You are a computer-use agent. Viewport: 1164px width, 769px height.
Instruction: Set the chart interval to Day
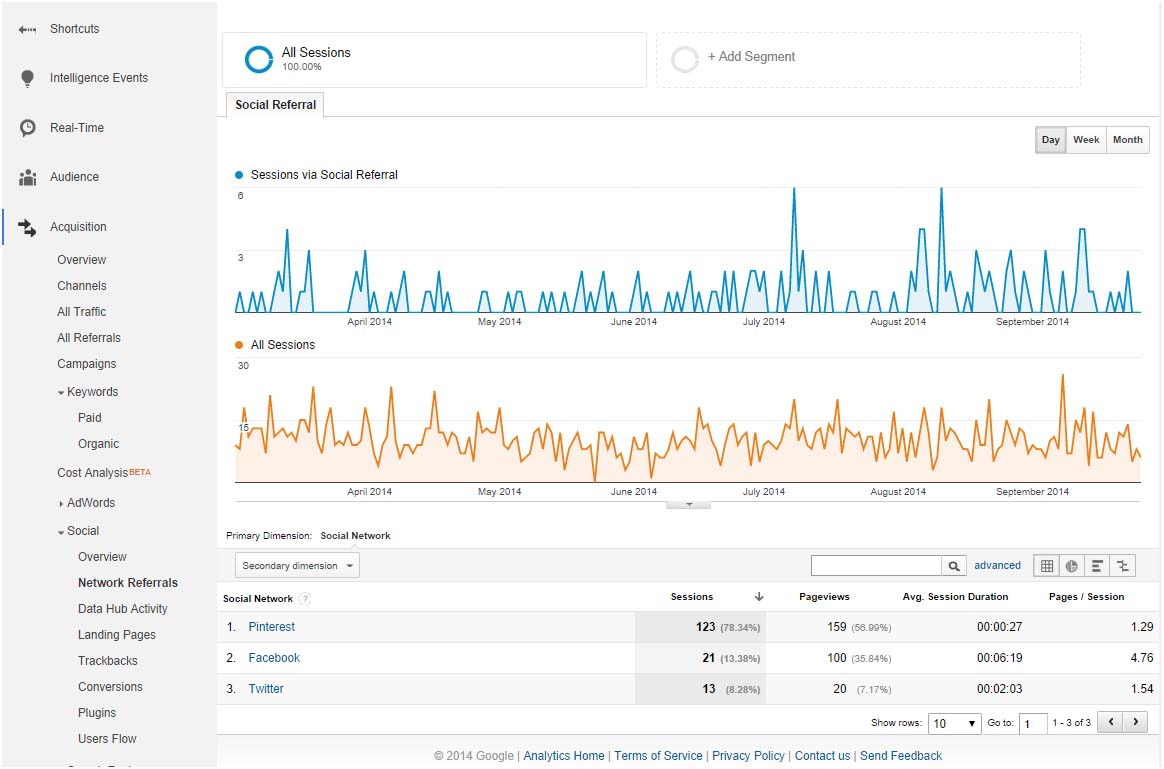(x=1050, y=140)
